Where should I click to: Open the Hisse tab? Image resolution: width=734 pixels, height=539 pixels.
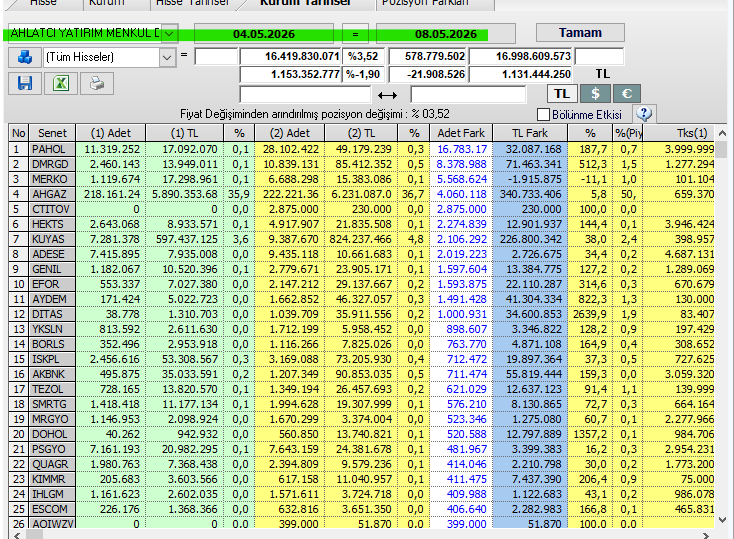[x=43, y=3]
